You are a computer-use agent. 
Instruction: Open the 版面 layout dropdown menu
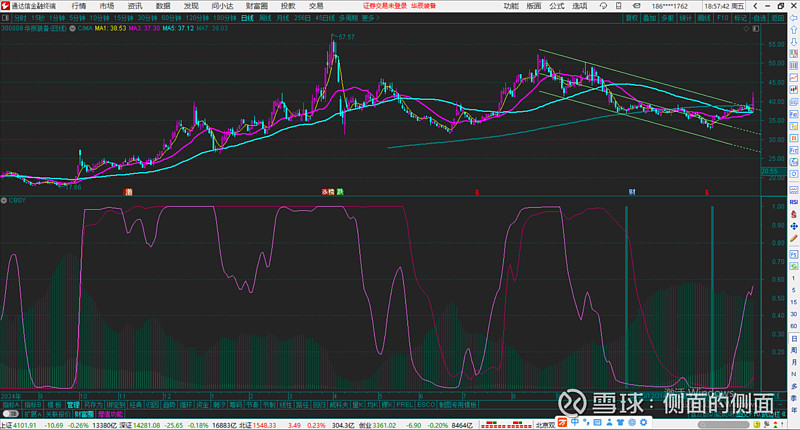tap(534, 6)
